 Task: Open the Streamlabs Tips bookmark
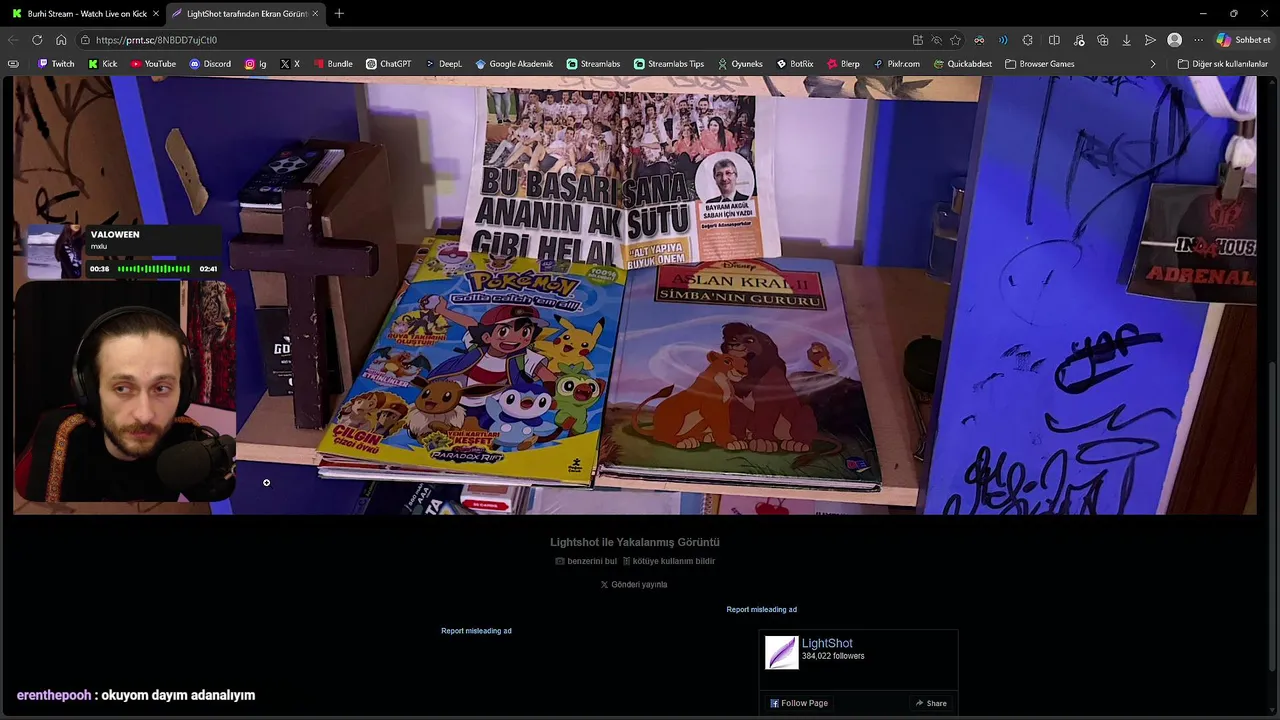point(669,64)
